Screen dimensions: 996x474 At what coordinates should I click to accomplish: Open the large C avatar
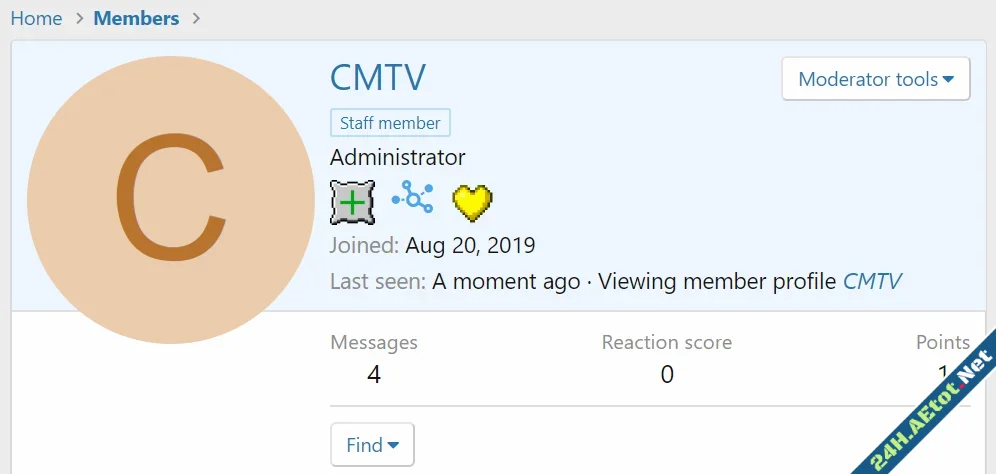(x=170, y=200)
